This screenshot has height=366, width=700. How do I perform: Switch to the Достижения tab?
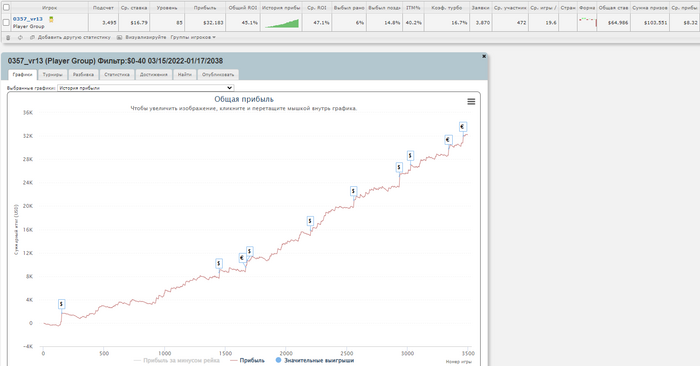154,75
